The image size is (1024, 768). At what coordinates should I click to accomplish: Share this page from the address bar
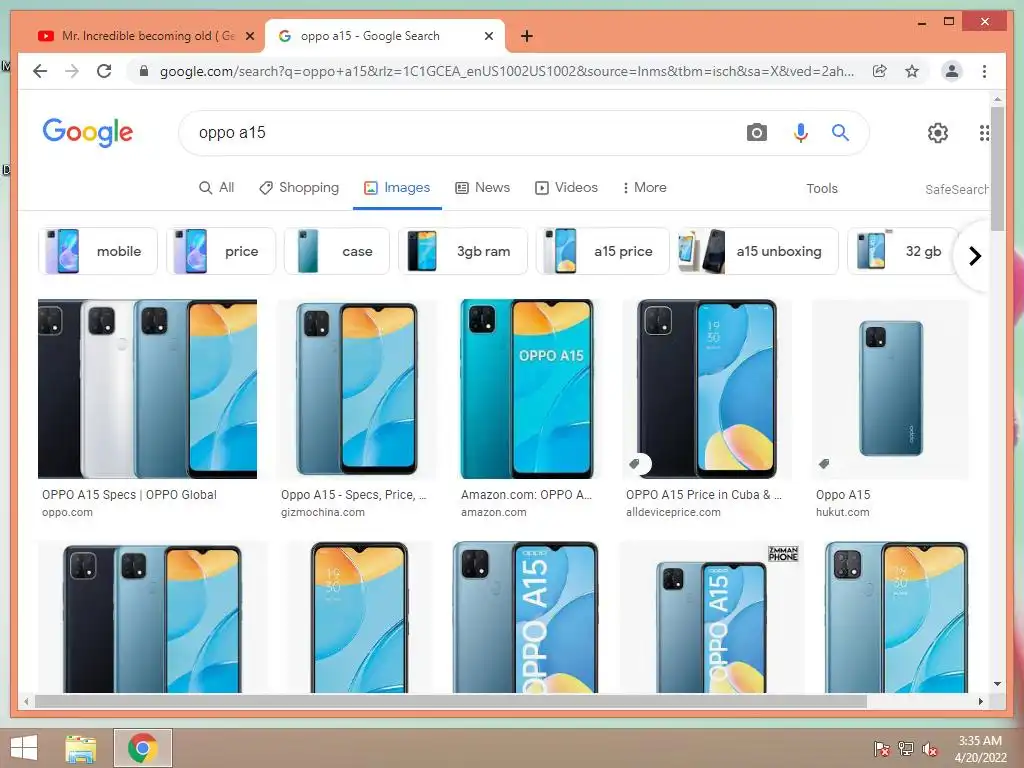point(880,71)
